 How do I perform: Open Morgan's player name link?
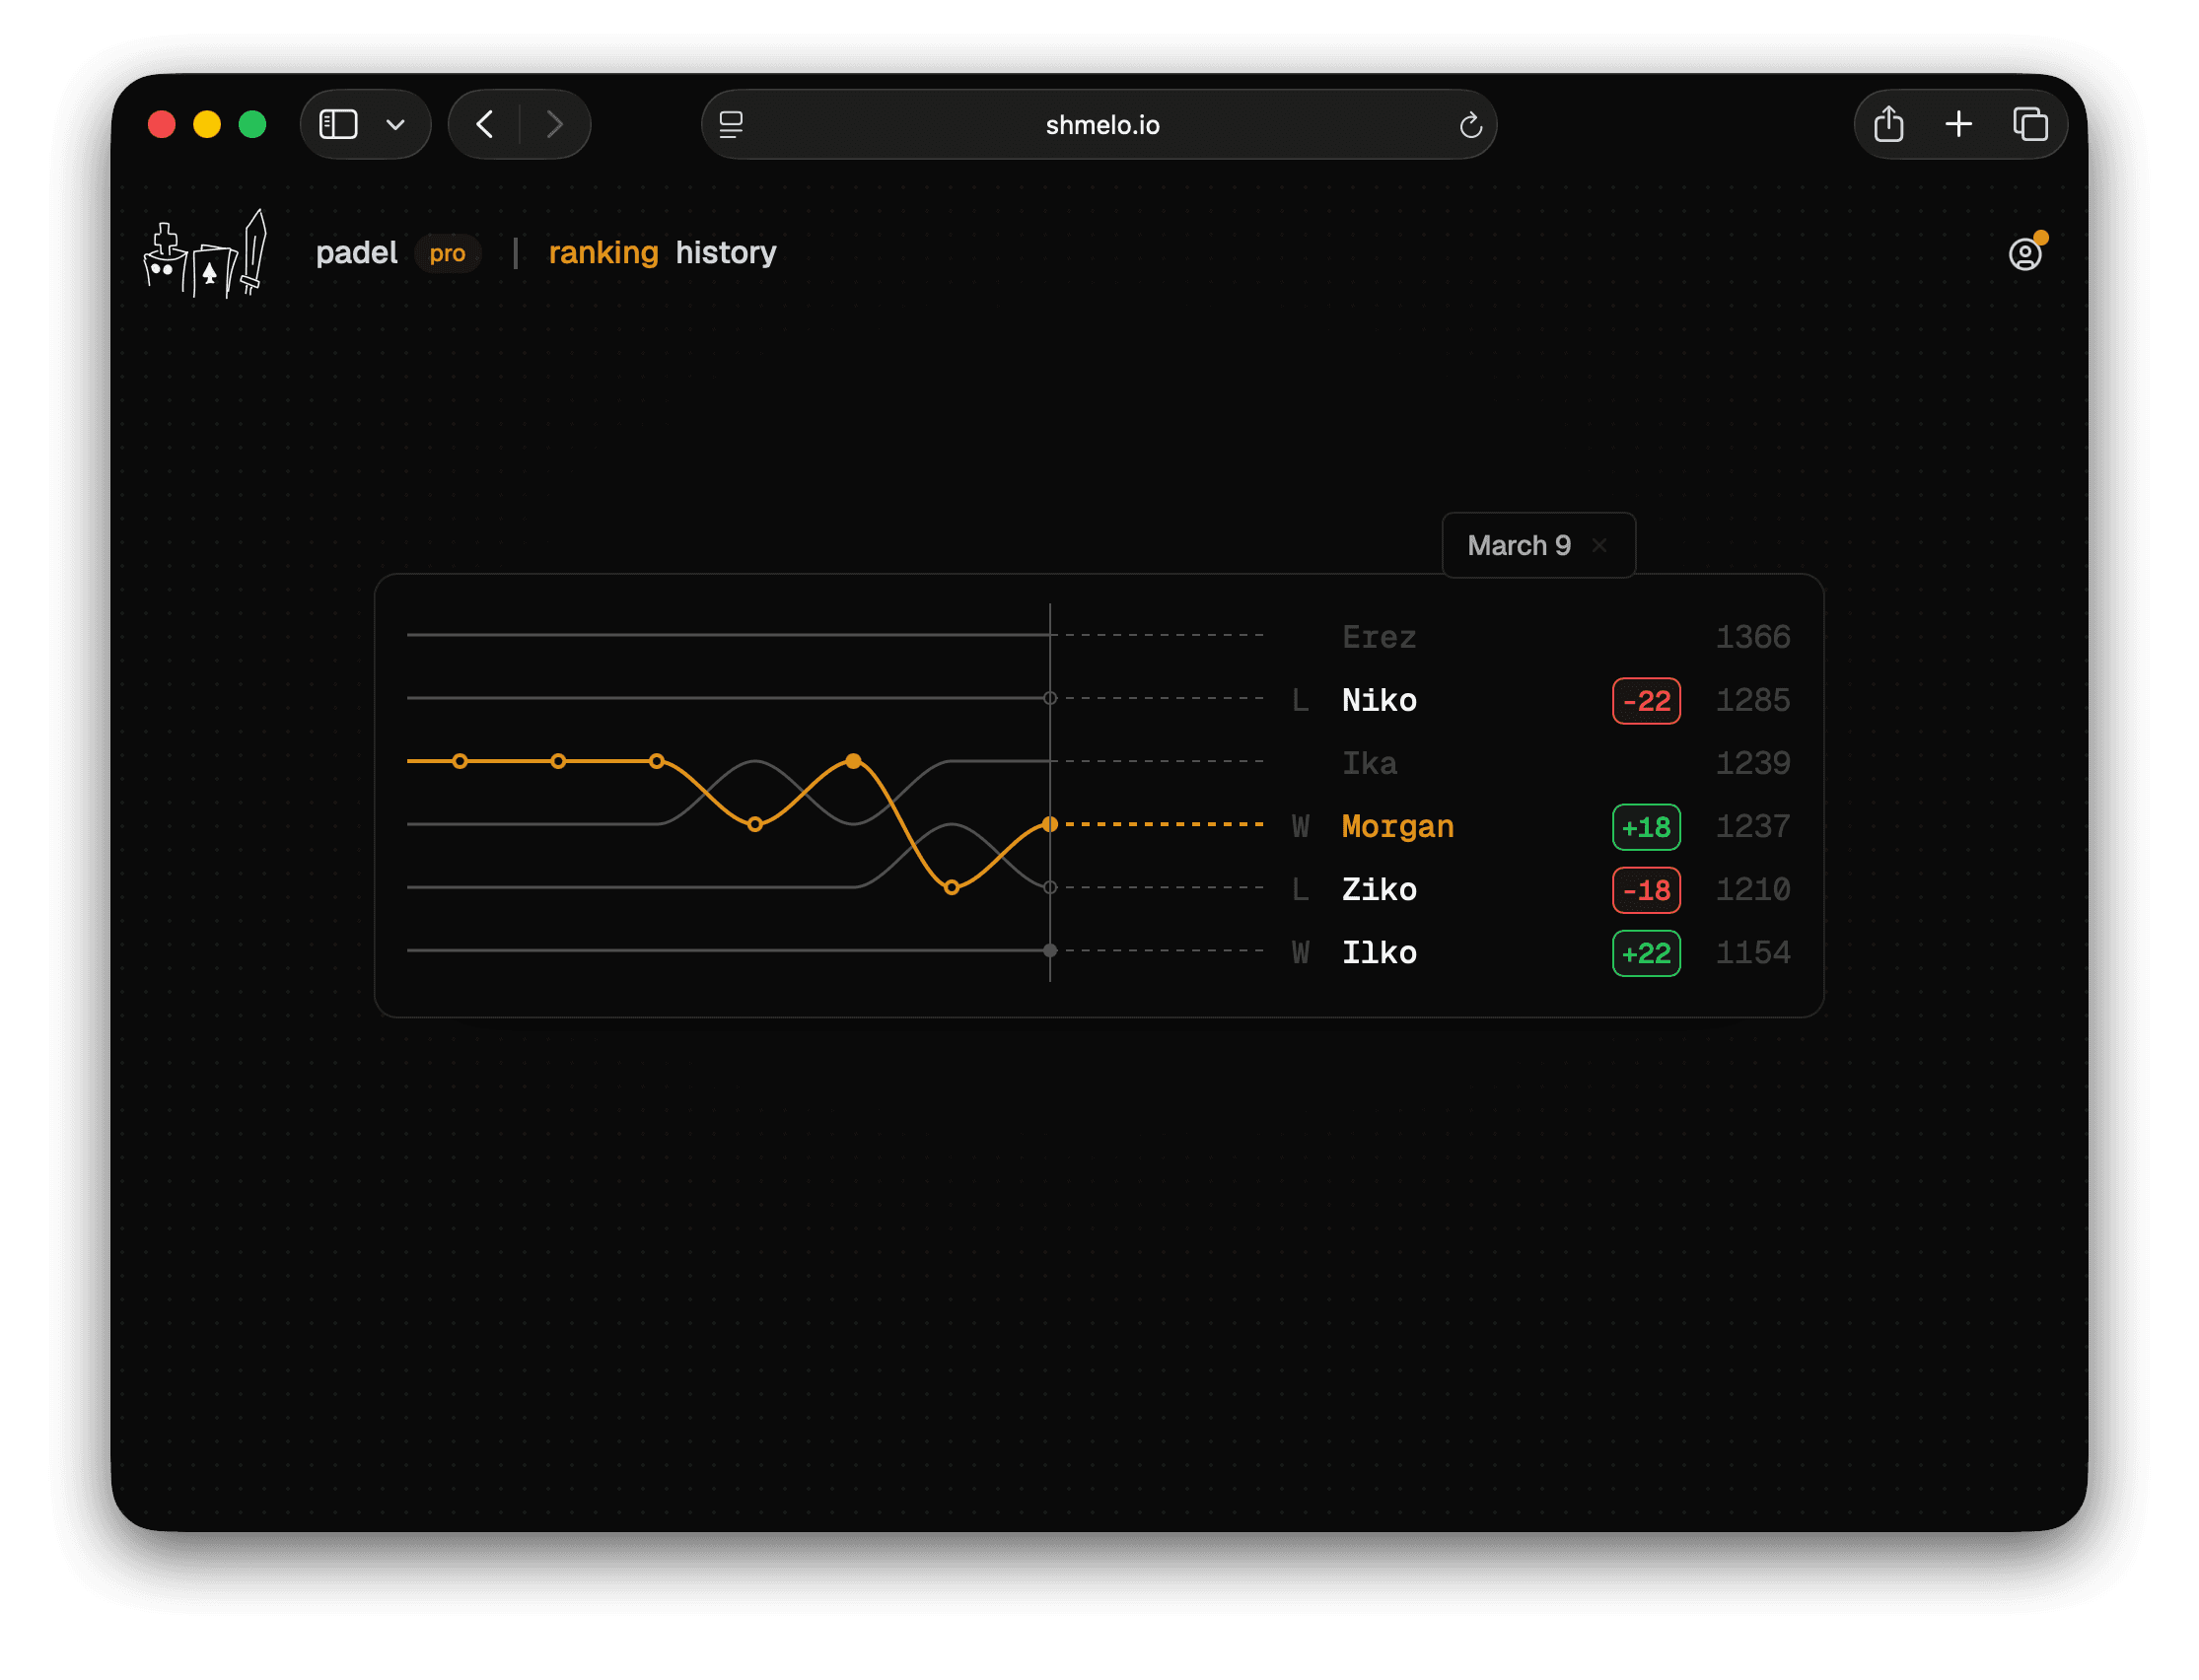[1398, 826]
